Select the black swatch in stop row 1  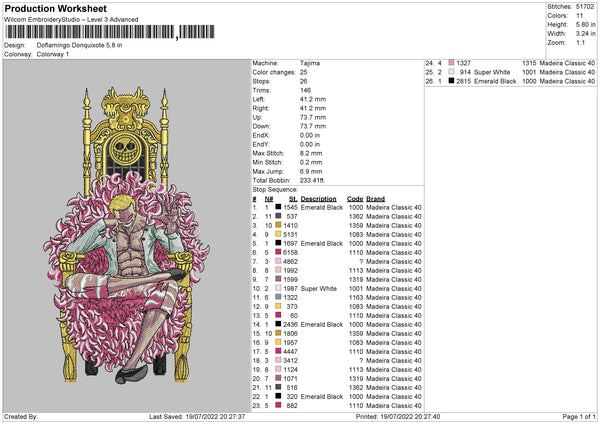click(x=278, y=207)
